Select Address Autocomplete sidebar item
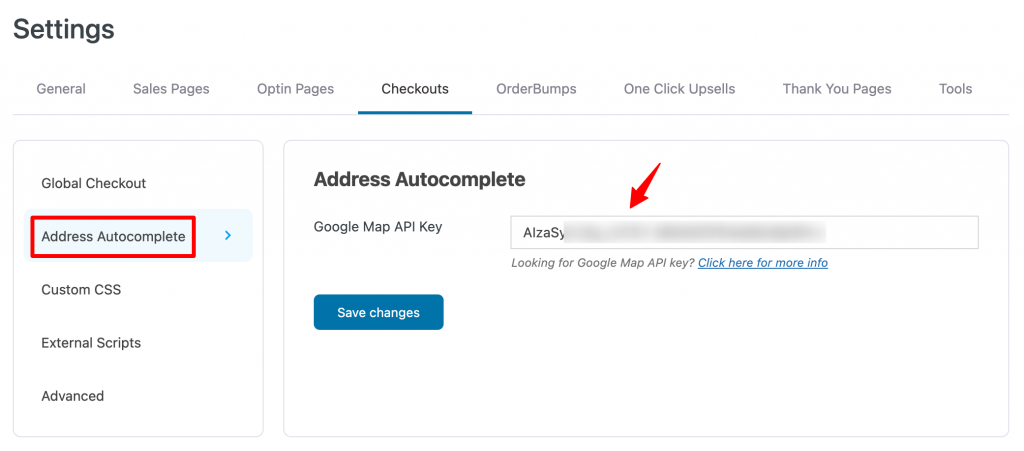1024x451 pixels. click(113, 236)
